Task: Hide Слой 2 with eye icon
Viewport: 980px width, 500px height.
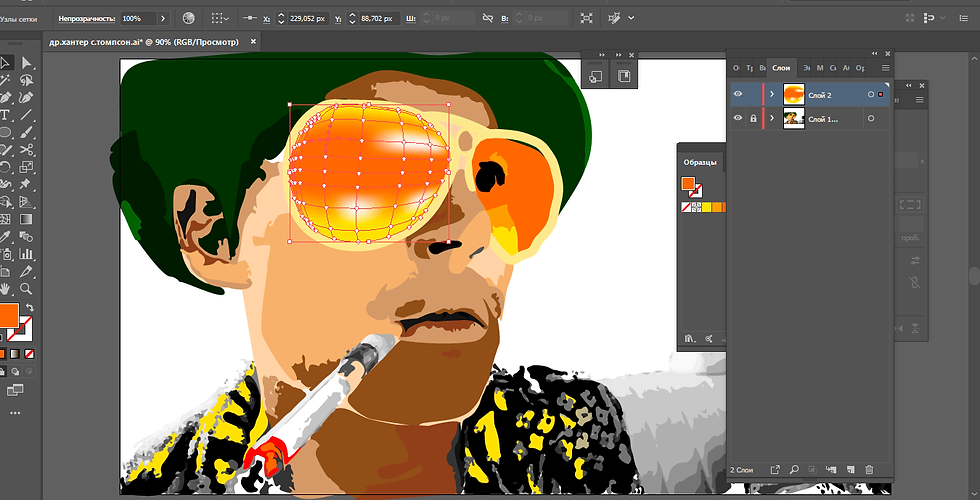Action: [738, 94]
